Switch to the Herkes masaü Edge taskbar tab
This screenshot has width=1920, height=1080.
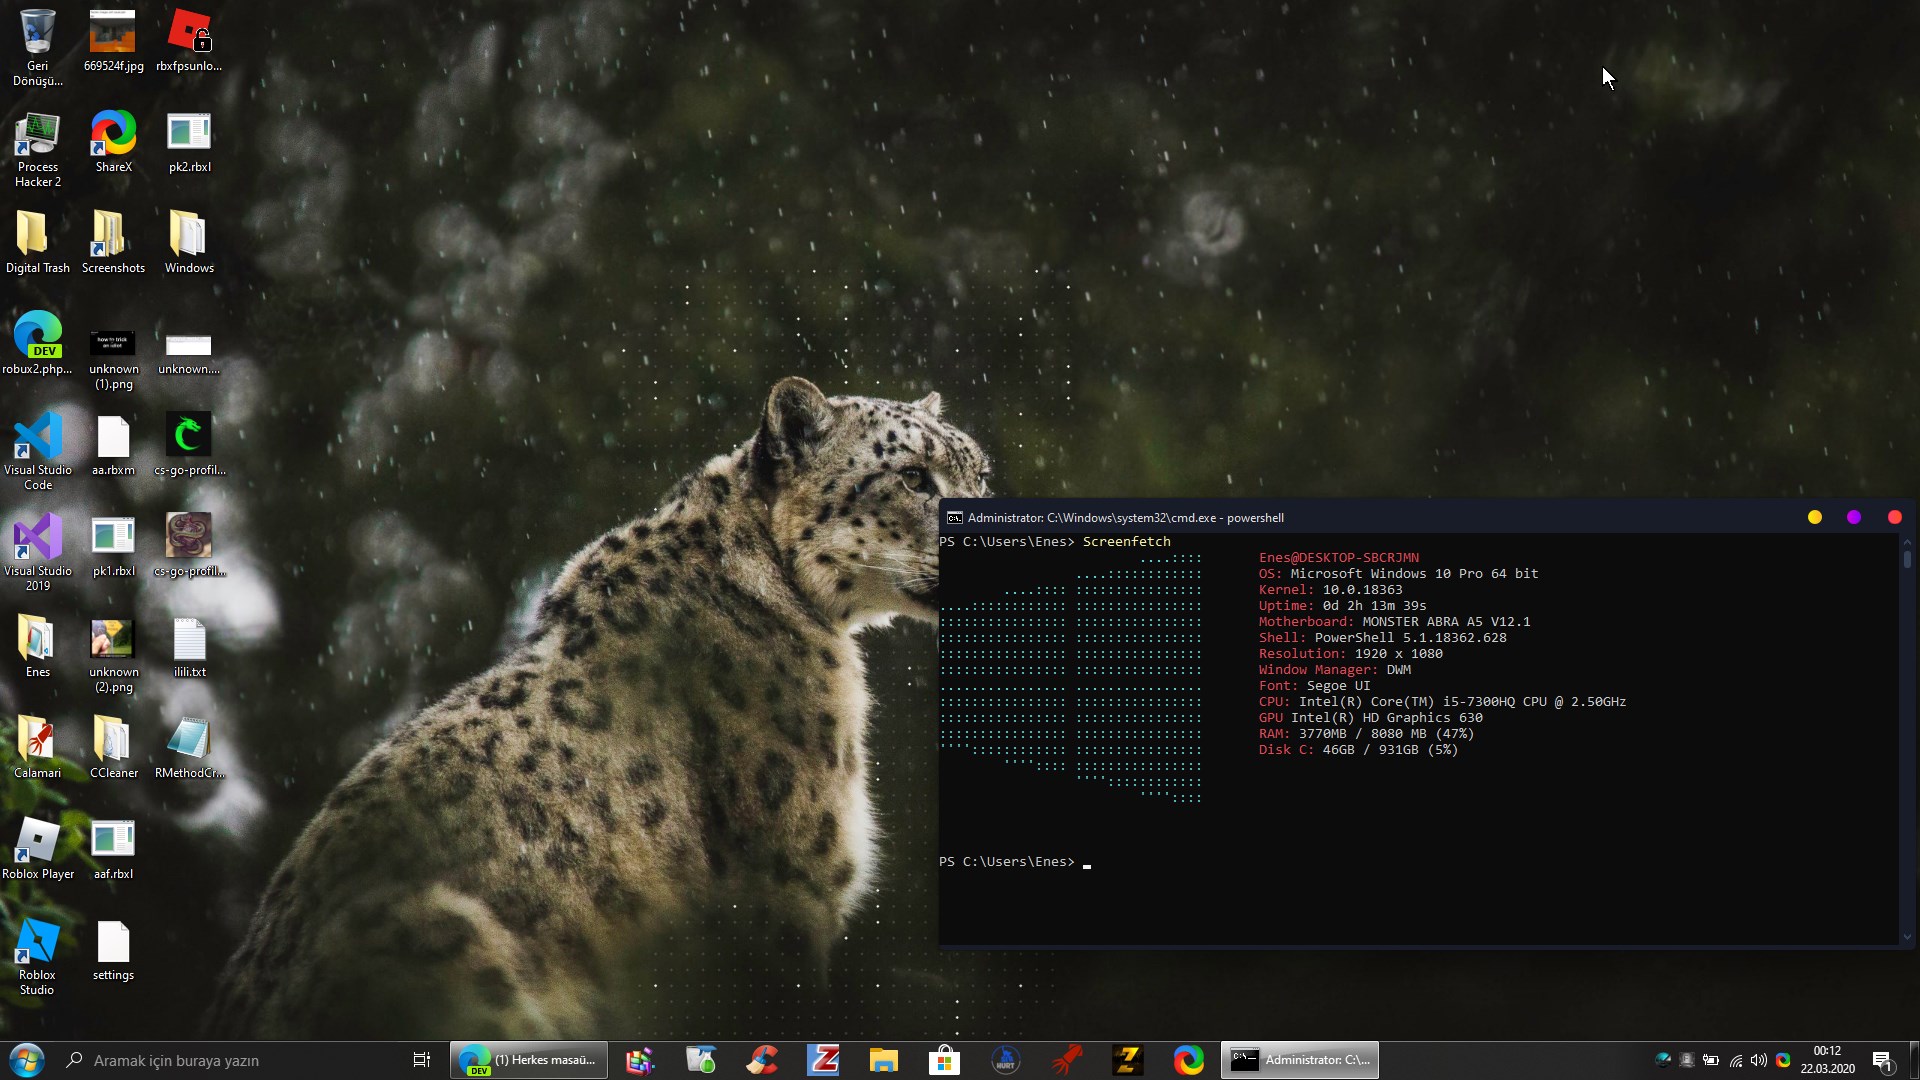529,1060
